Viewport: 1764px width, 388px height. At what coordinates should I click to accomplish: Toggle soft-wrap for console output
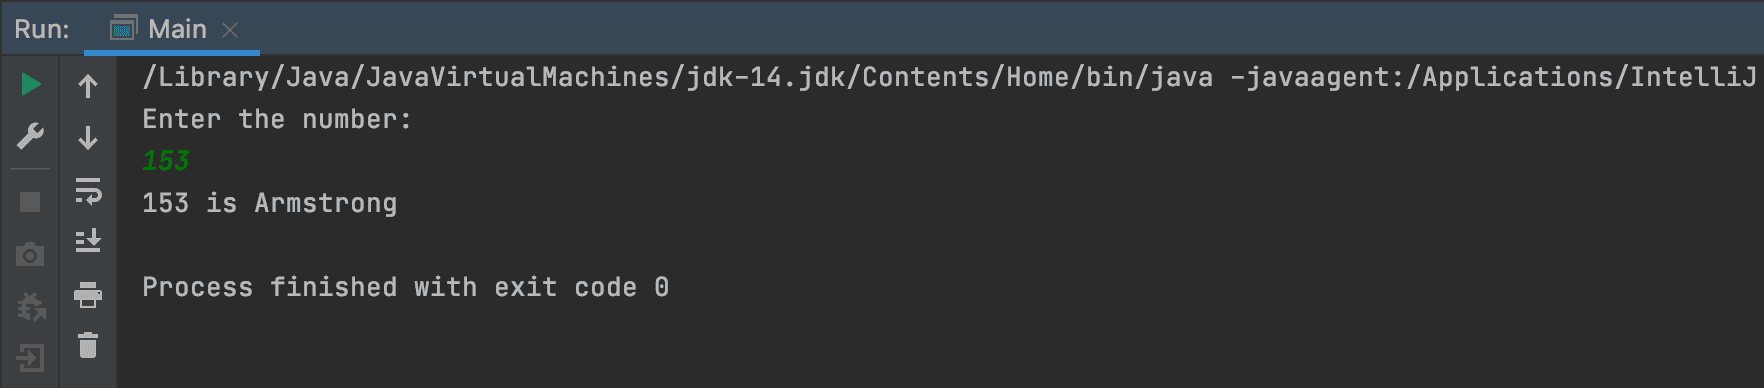88,190
